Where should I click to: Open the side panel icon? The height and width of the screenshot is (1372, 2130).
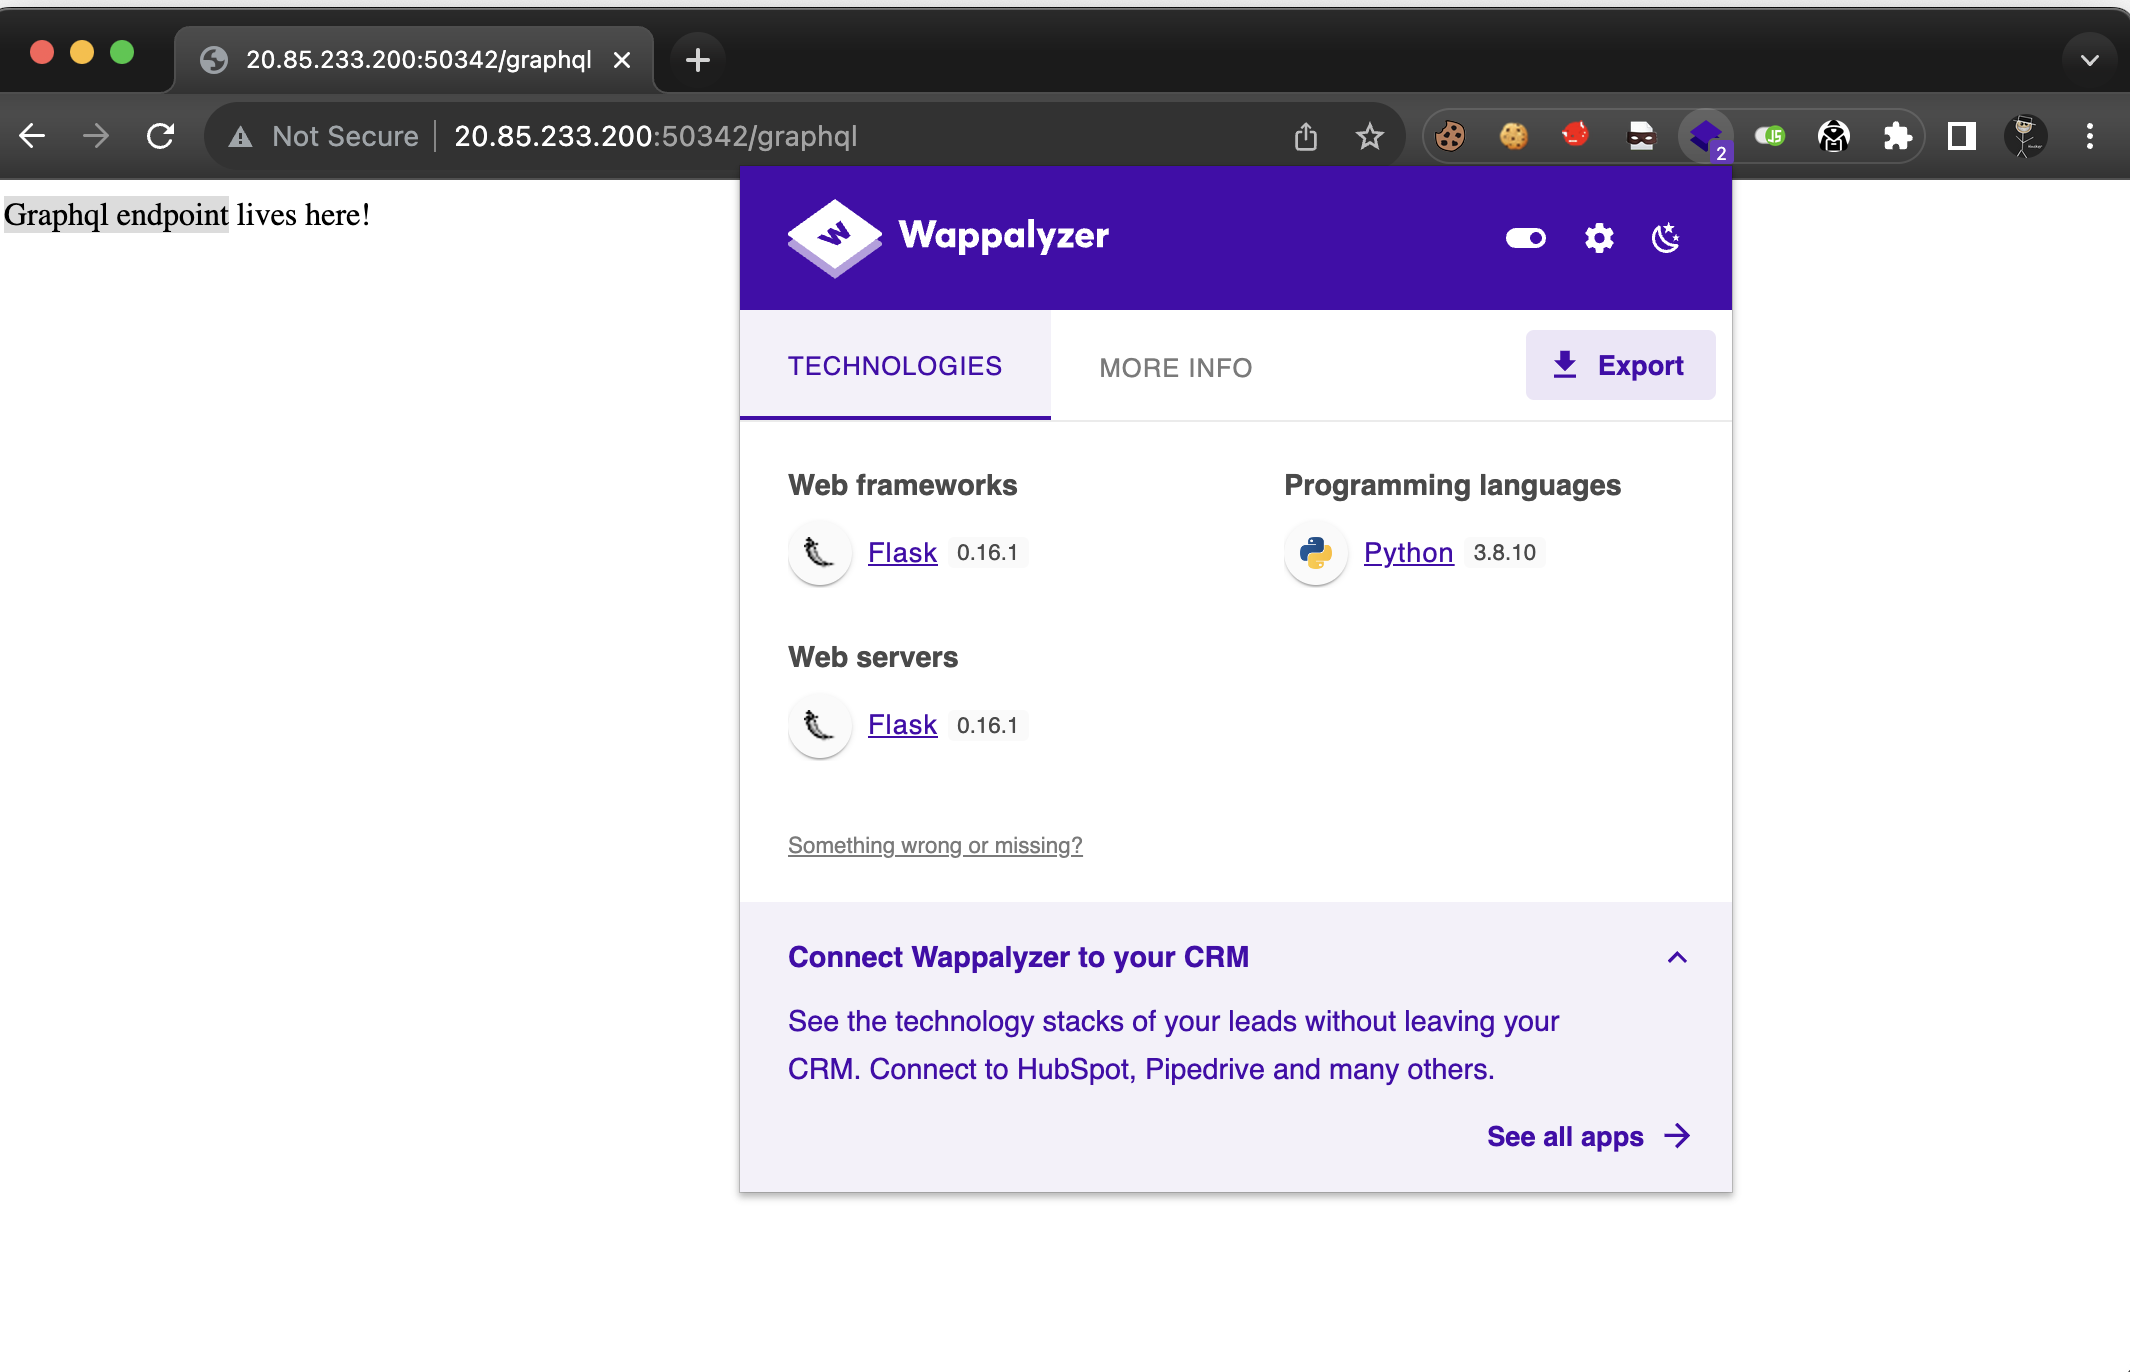1961,136
